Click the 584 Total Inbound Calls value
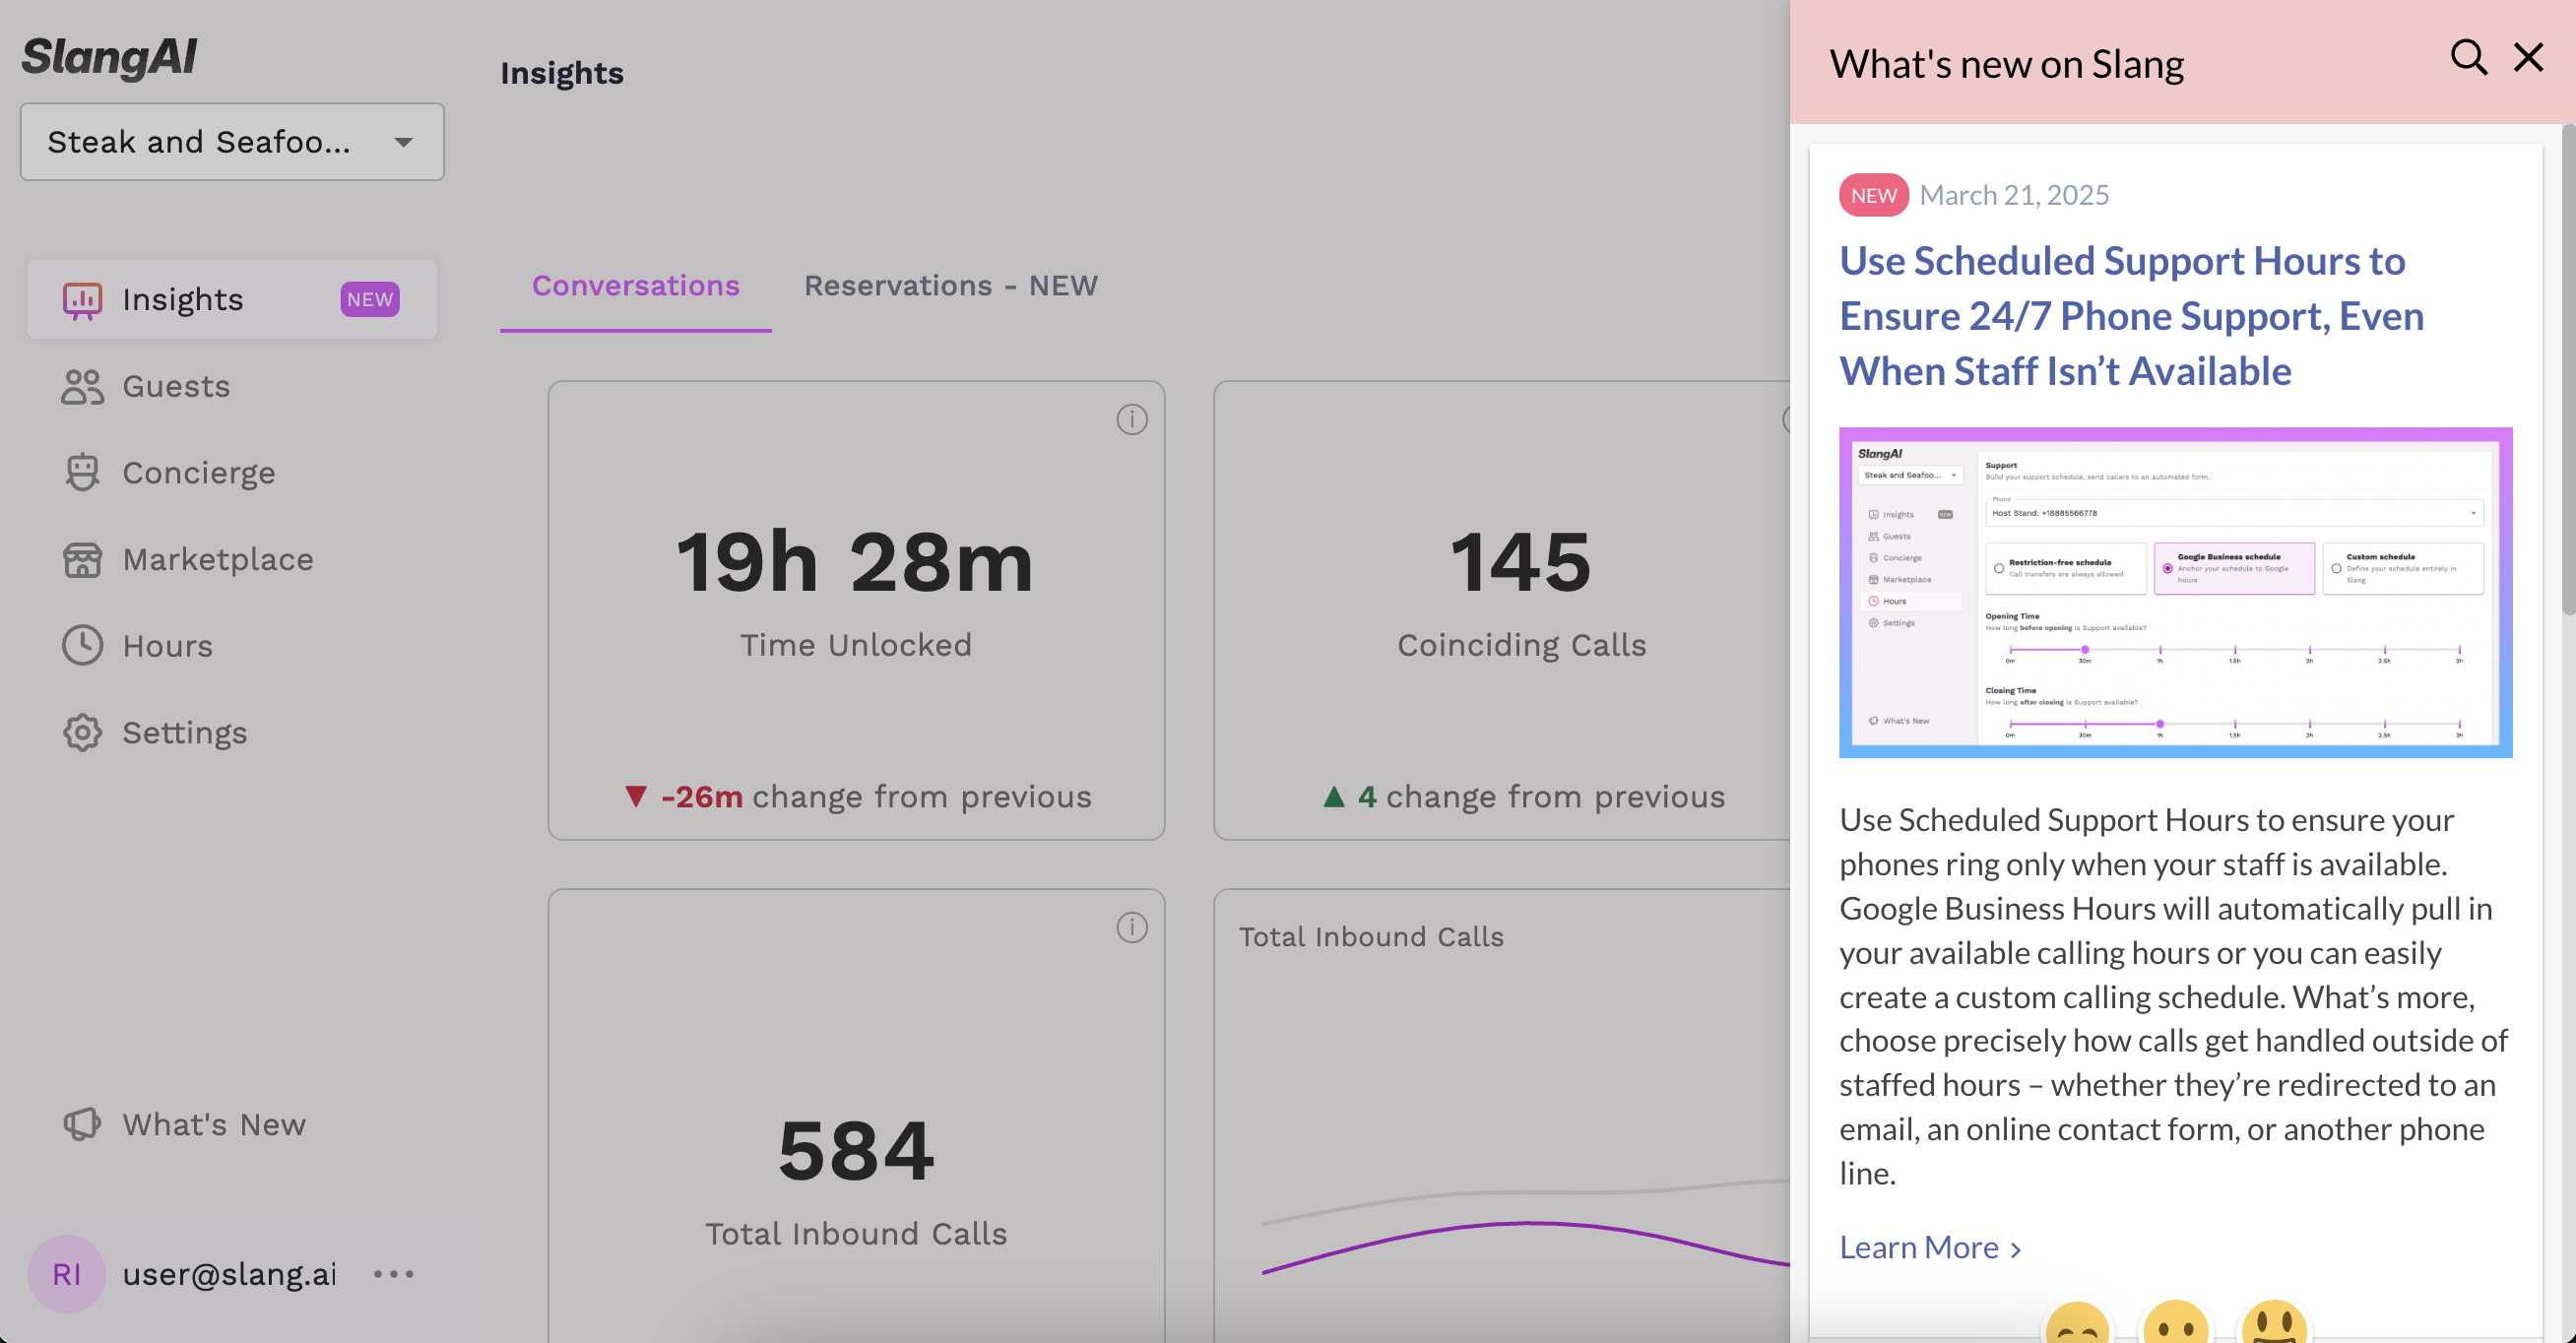Image resolution: width=2576 pixels, height=1343 pixels. (856, 1151)
